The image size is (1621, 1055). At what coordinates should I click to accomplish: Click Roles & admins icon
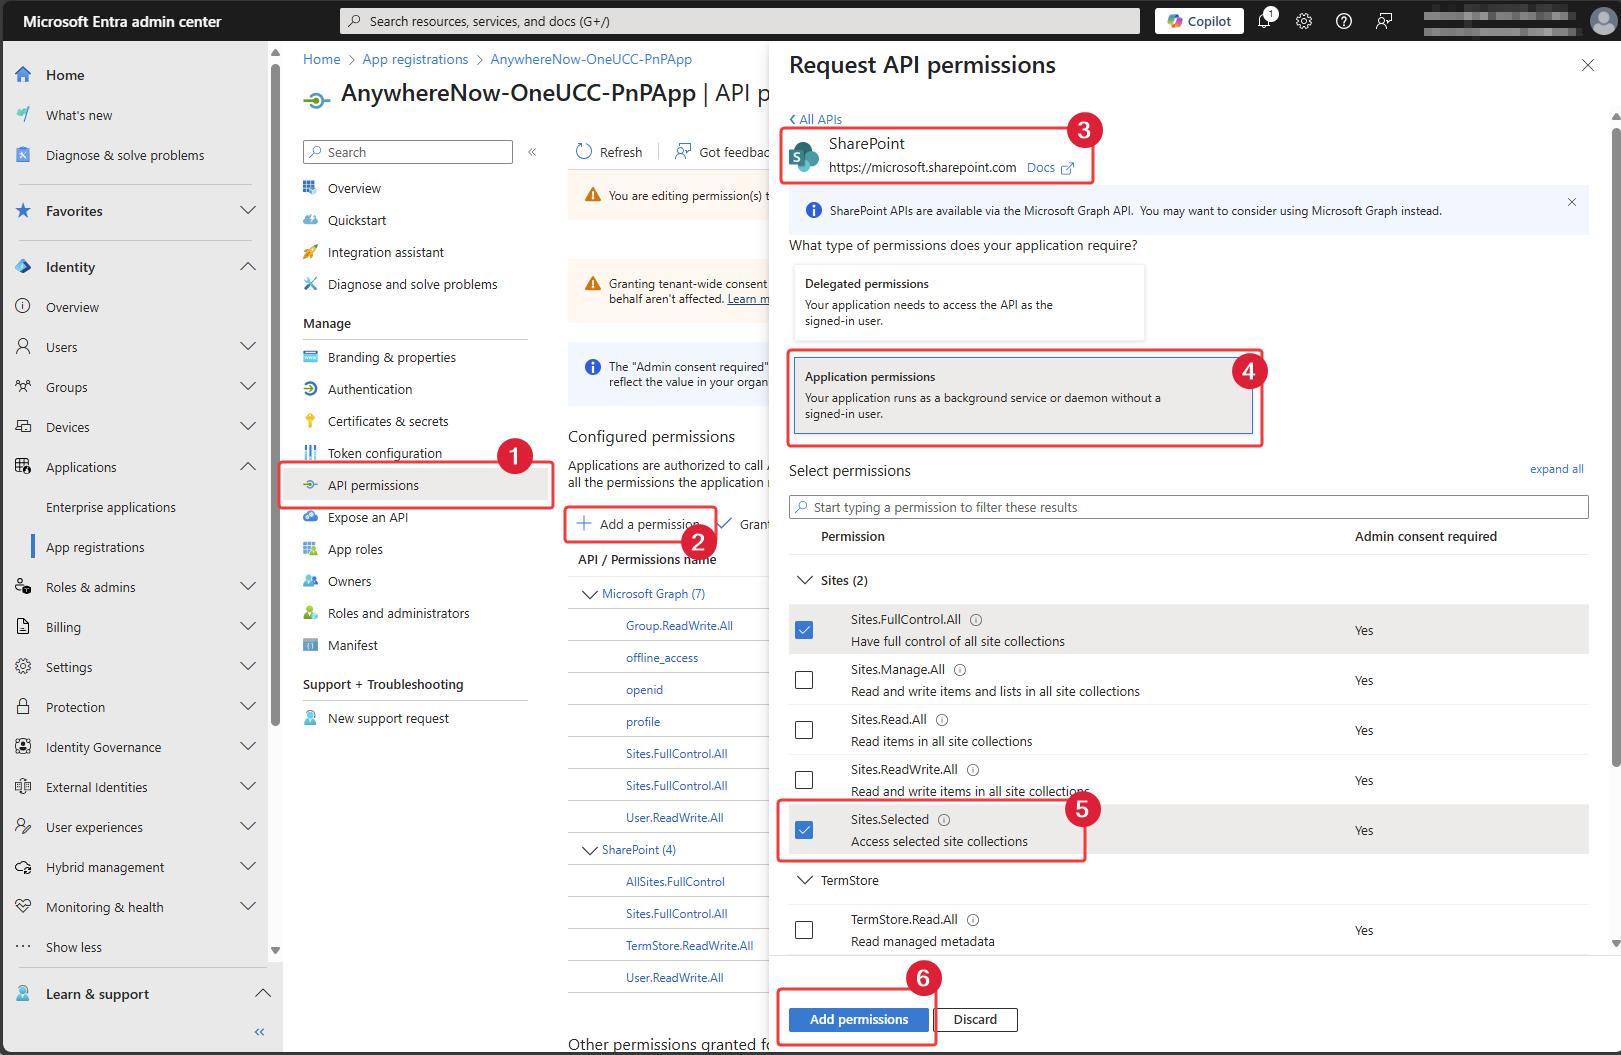23,587
